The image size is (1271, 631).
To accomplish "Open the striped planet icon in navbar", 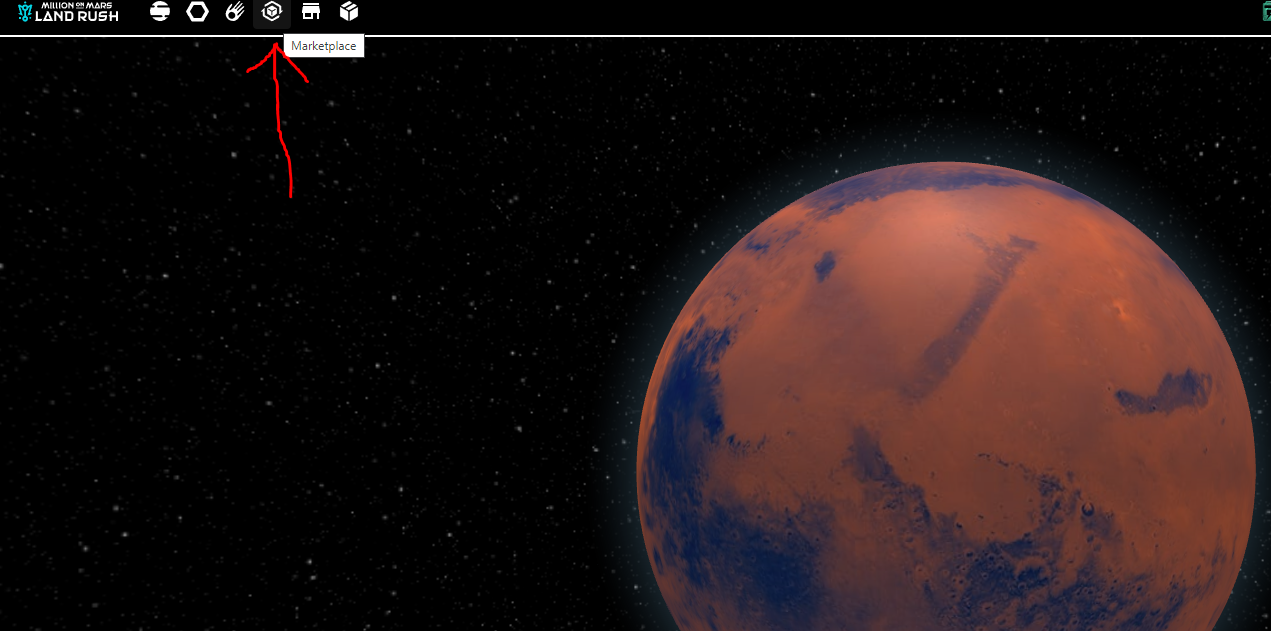I will click(x=160, y=12).
